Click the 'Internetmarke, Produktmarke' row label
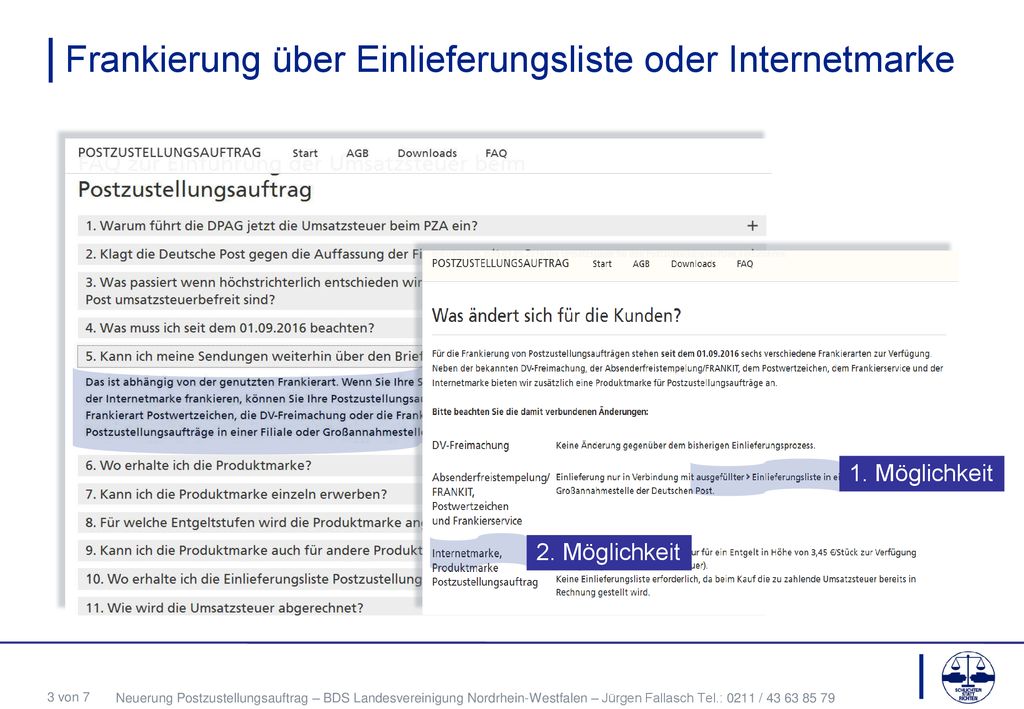1024x709 pixels. click(x=468, y=560)
